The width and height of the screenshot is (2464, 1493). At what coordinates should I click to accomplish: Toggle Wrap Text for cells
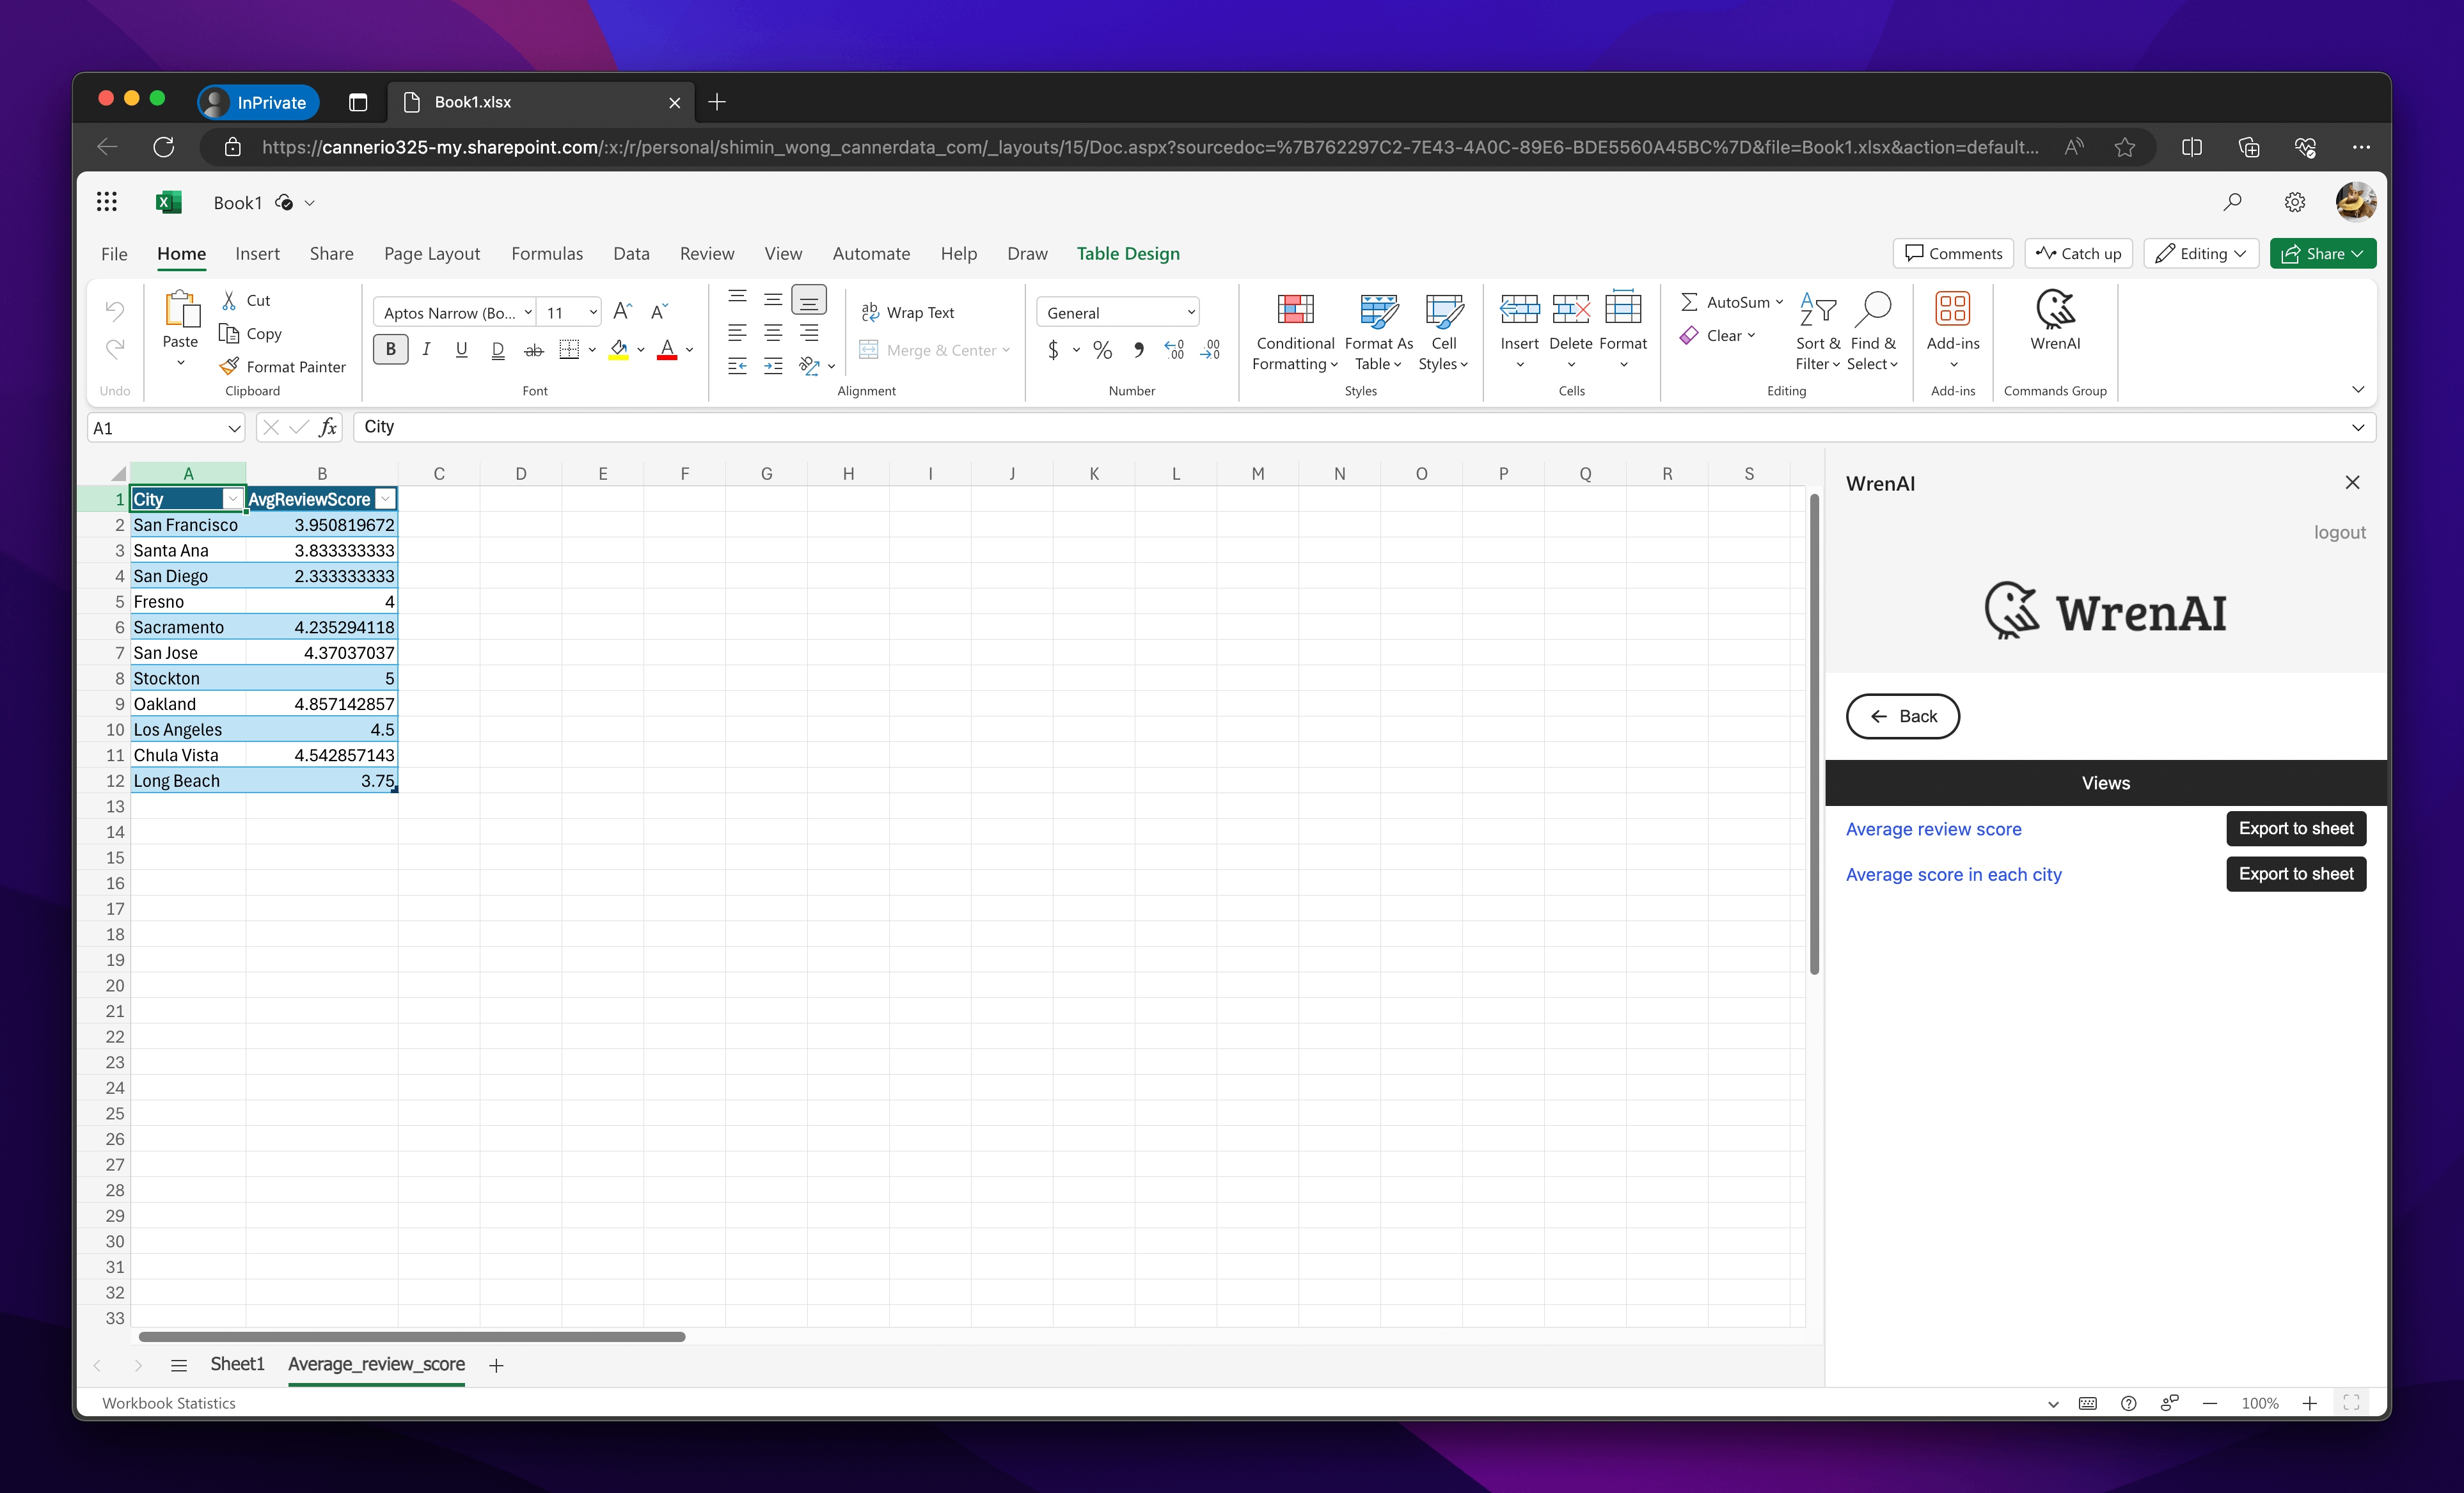(x=908, y=312)
